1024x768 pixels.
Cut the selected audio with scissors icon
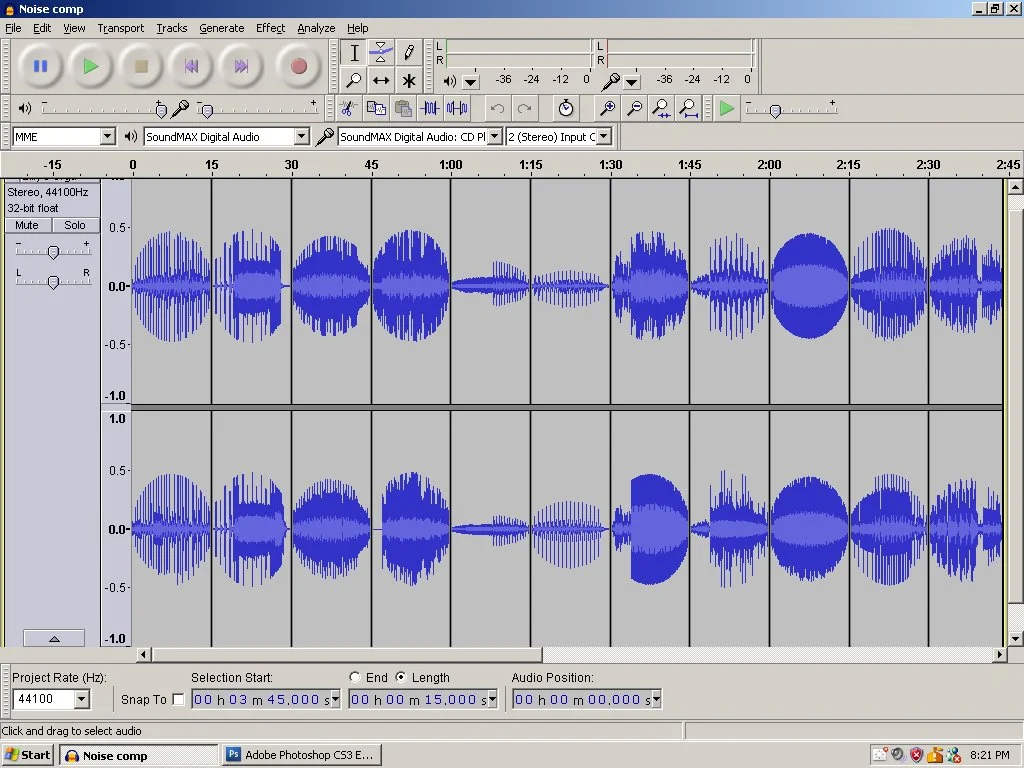click(x=347, y=108)
